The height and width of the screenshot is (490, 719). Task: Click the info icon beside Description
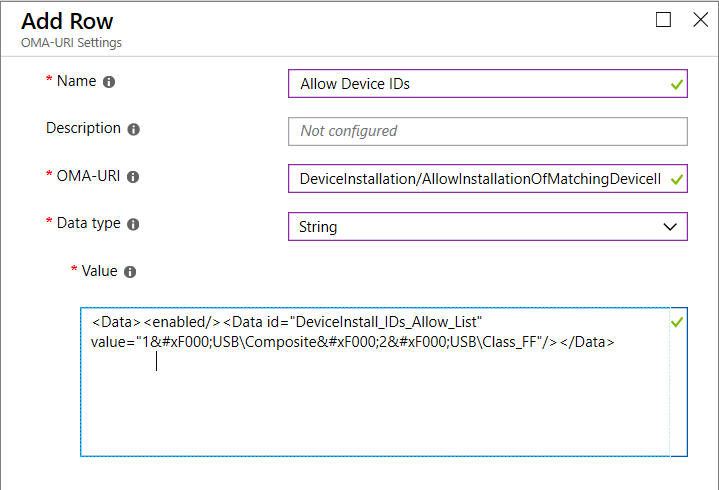pos(134,129)
